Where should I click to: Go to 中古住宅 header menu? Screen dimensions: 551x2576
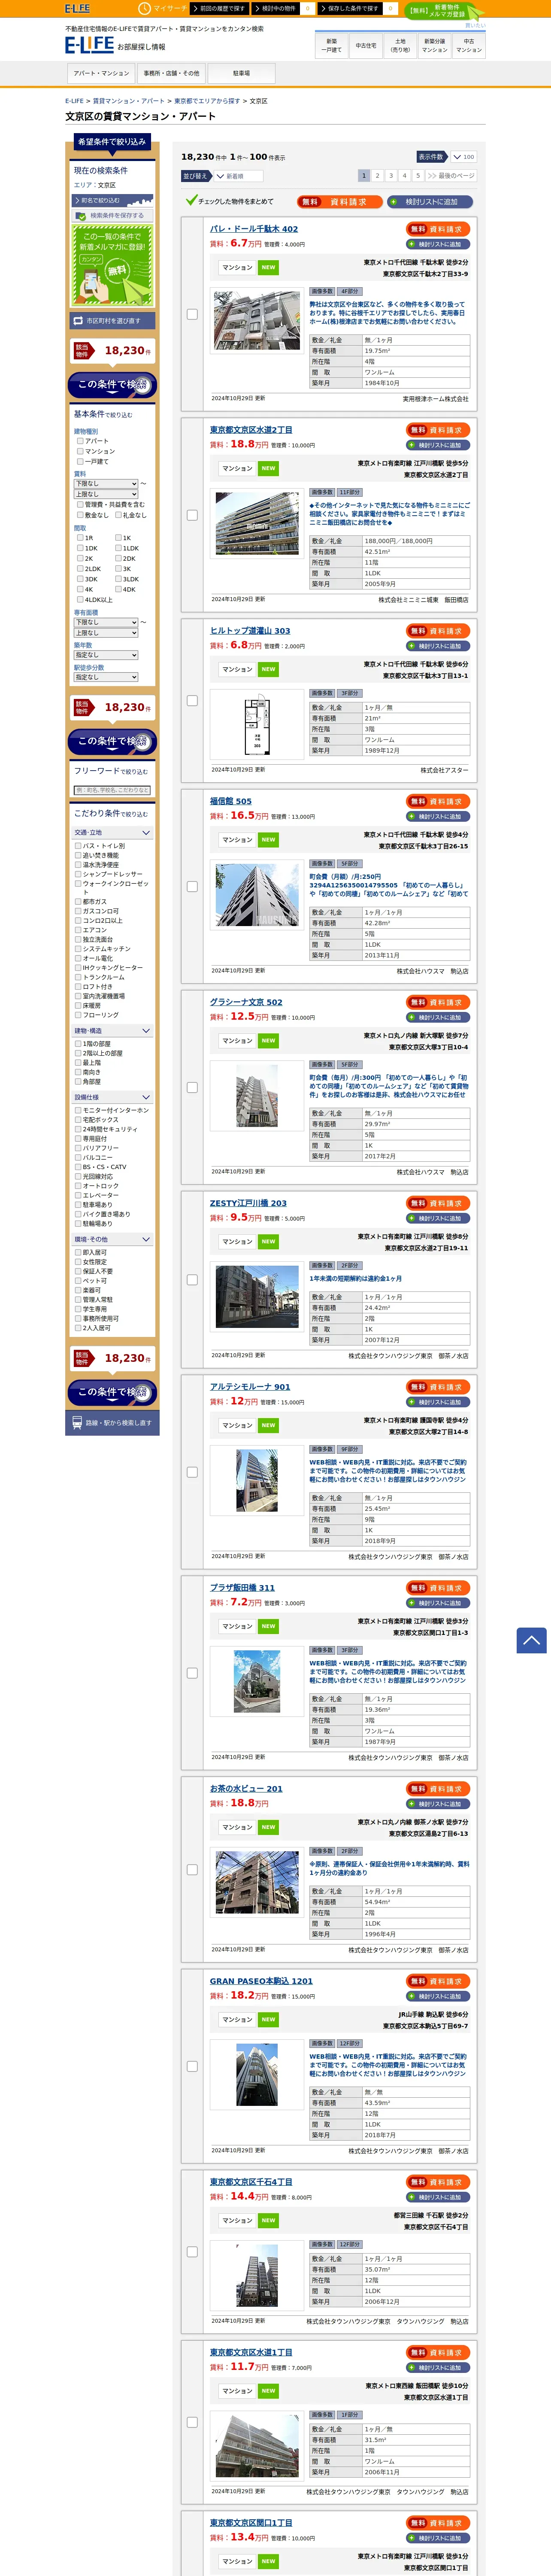coord(366,45)
